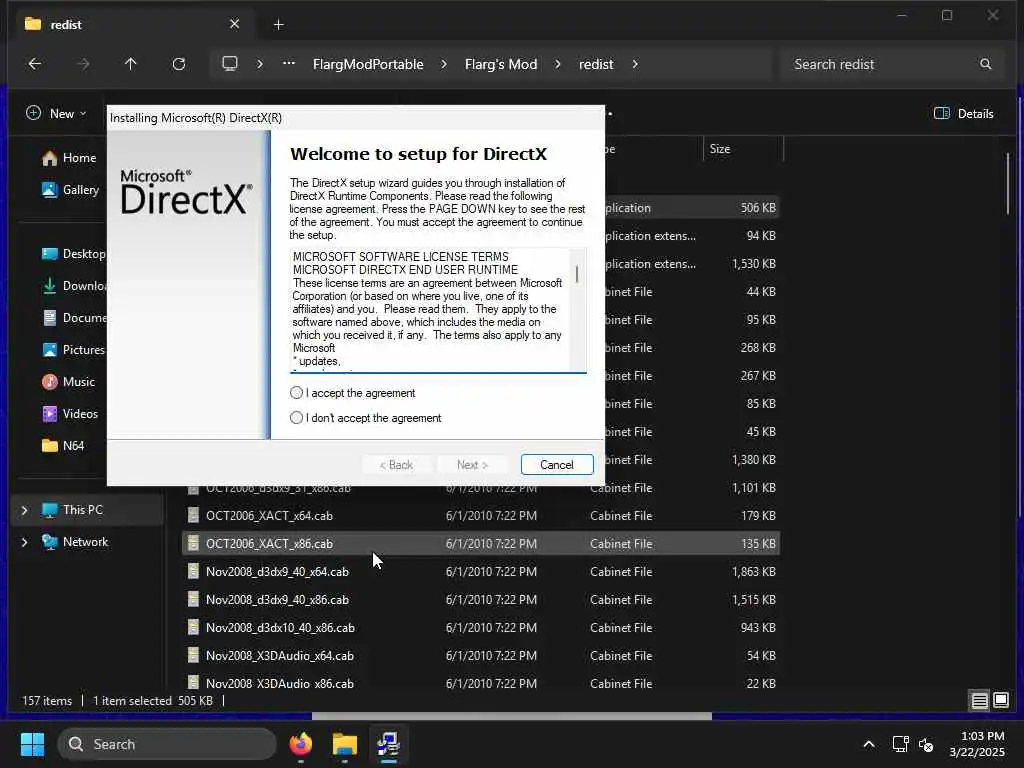Click the Nov2008_X3DAudio_x86.cab file icon
Image resolution: width=1024 pixels, height=768 pixels.
pos(193,682)
